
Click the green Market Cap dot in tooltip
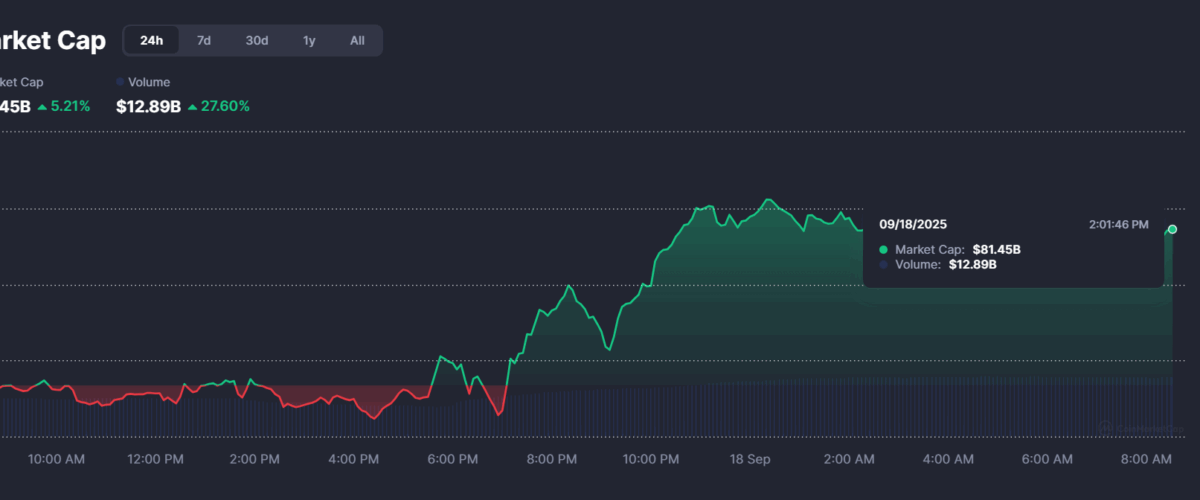[883, 249]
